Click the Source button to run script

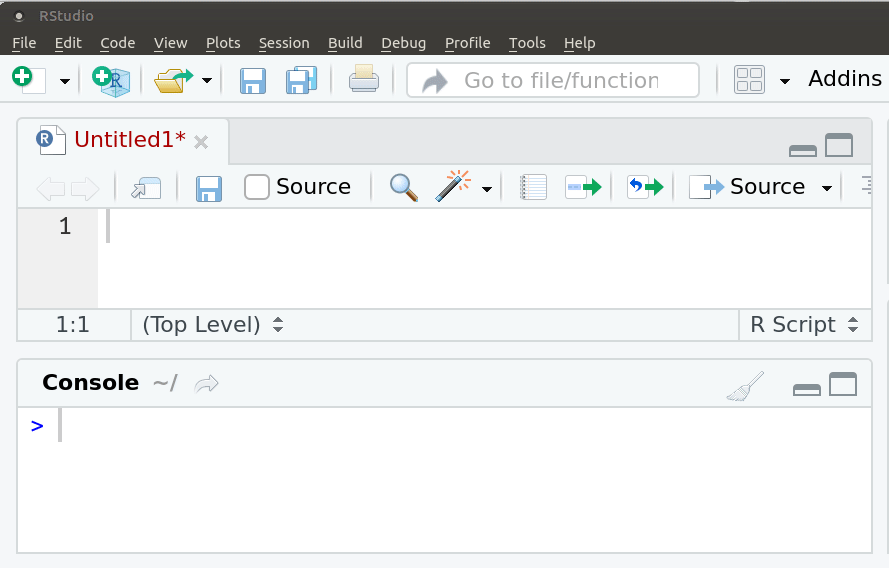click(x=746, y=187)
